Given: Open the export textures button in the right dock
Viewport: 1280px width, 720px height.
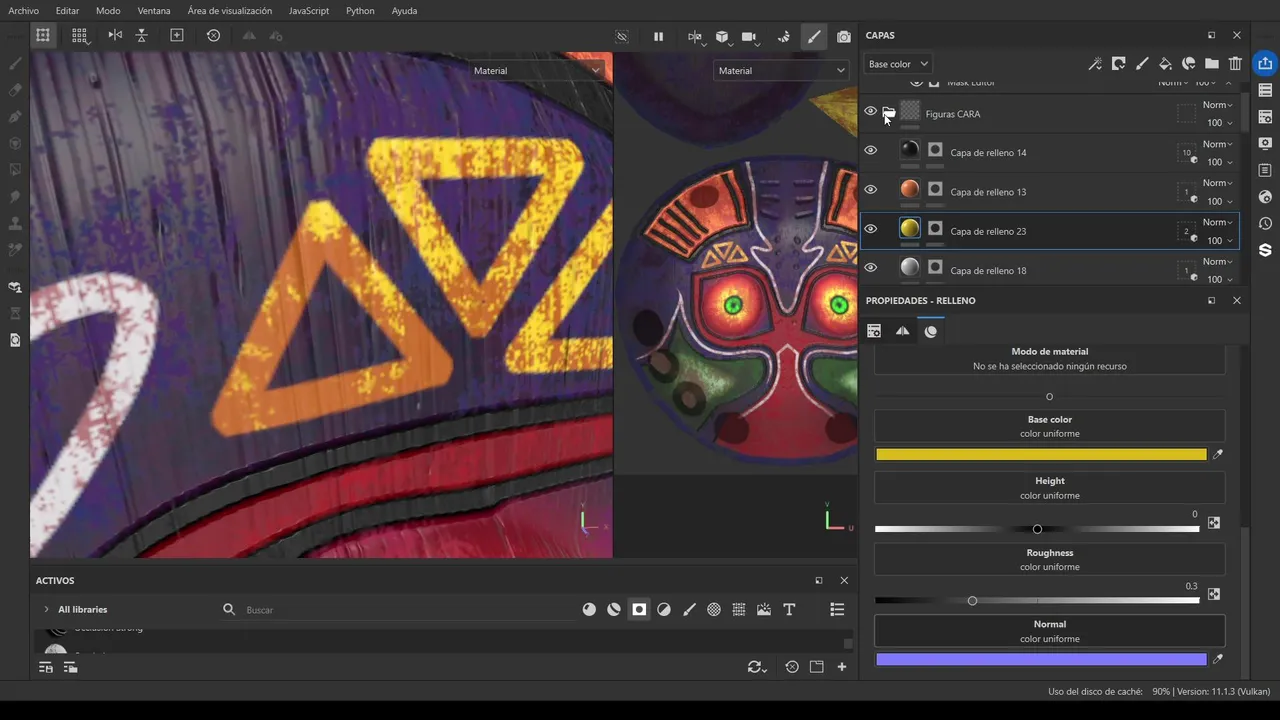Looking at the screenshot, I should pyautogui.click(x=1265, y=64).
